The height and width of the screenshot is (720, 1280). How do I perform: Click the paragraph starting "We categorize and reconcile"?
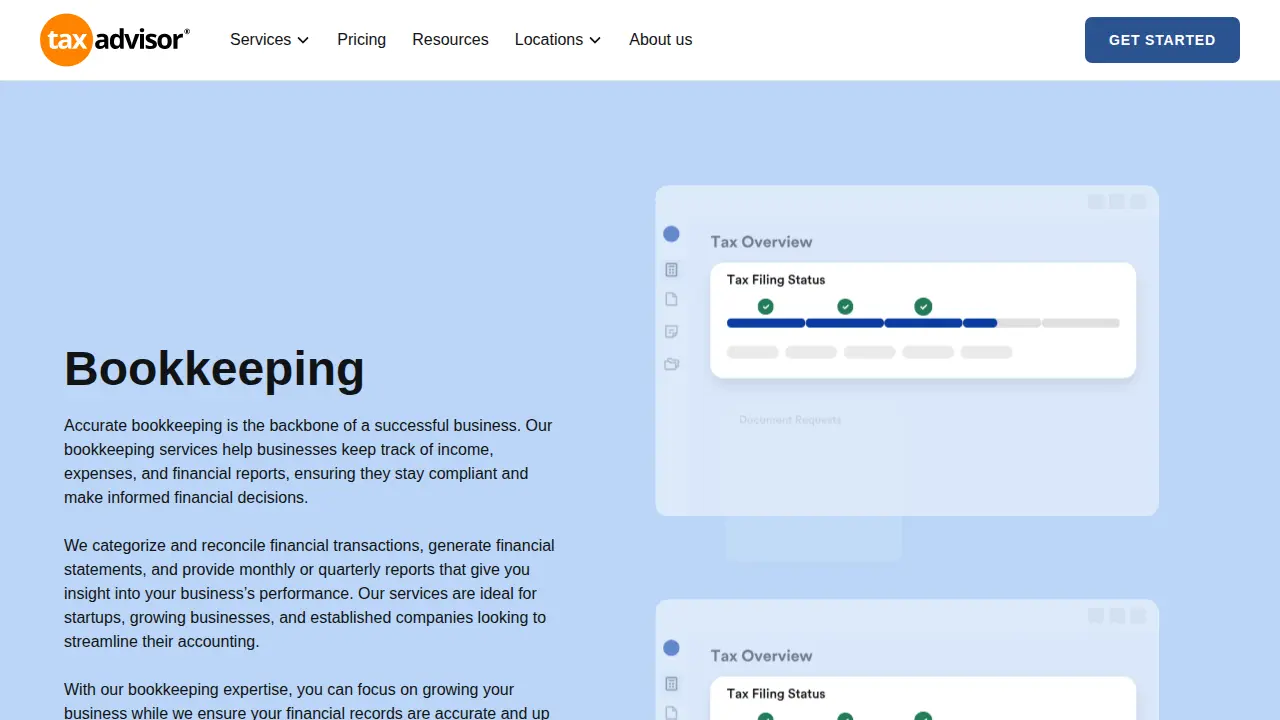(309, 593)
